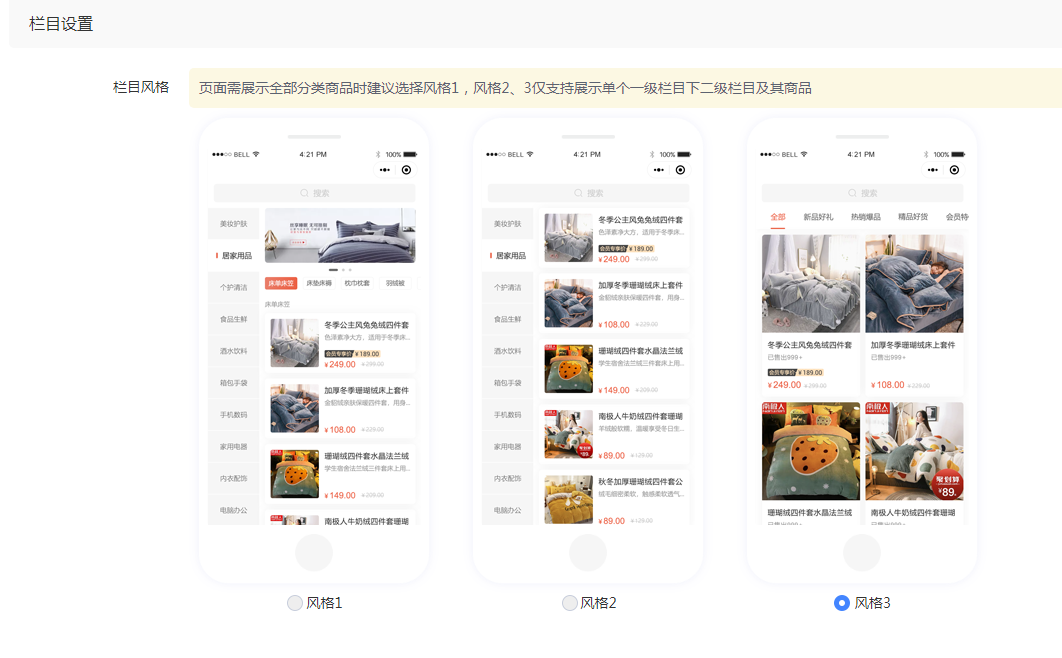Click the round home button on 风格2 phone
This screenshot has width=1062, height=658.
tap(588, 553)
